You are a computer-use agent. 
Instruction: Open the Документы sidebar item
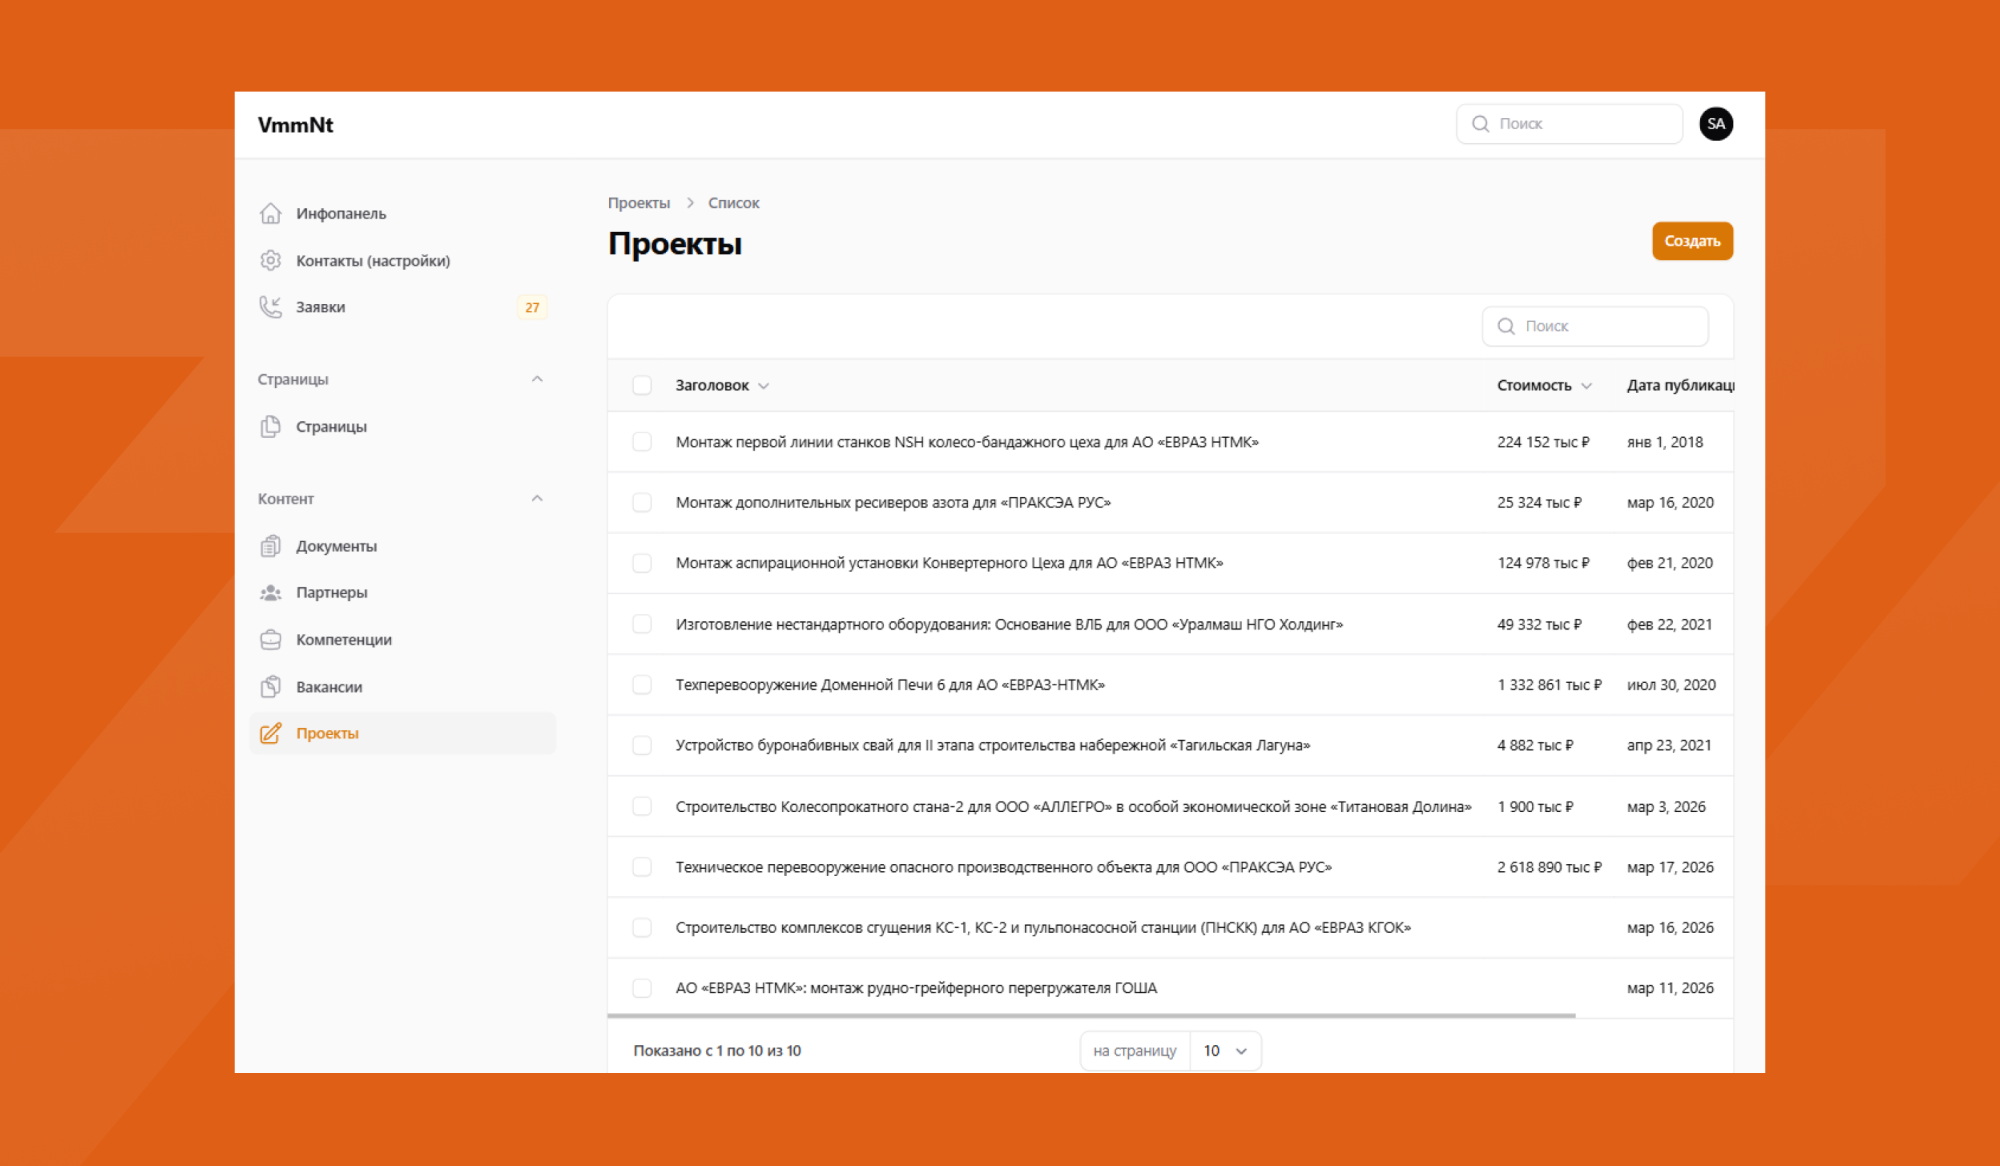click(x=402, y=546)
